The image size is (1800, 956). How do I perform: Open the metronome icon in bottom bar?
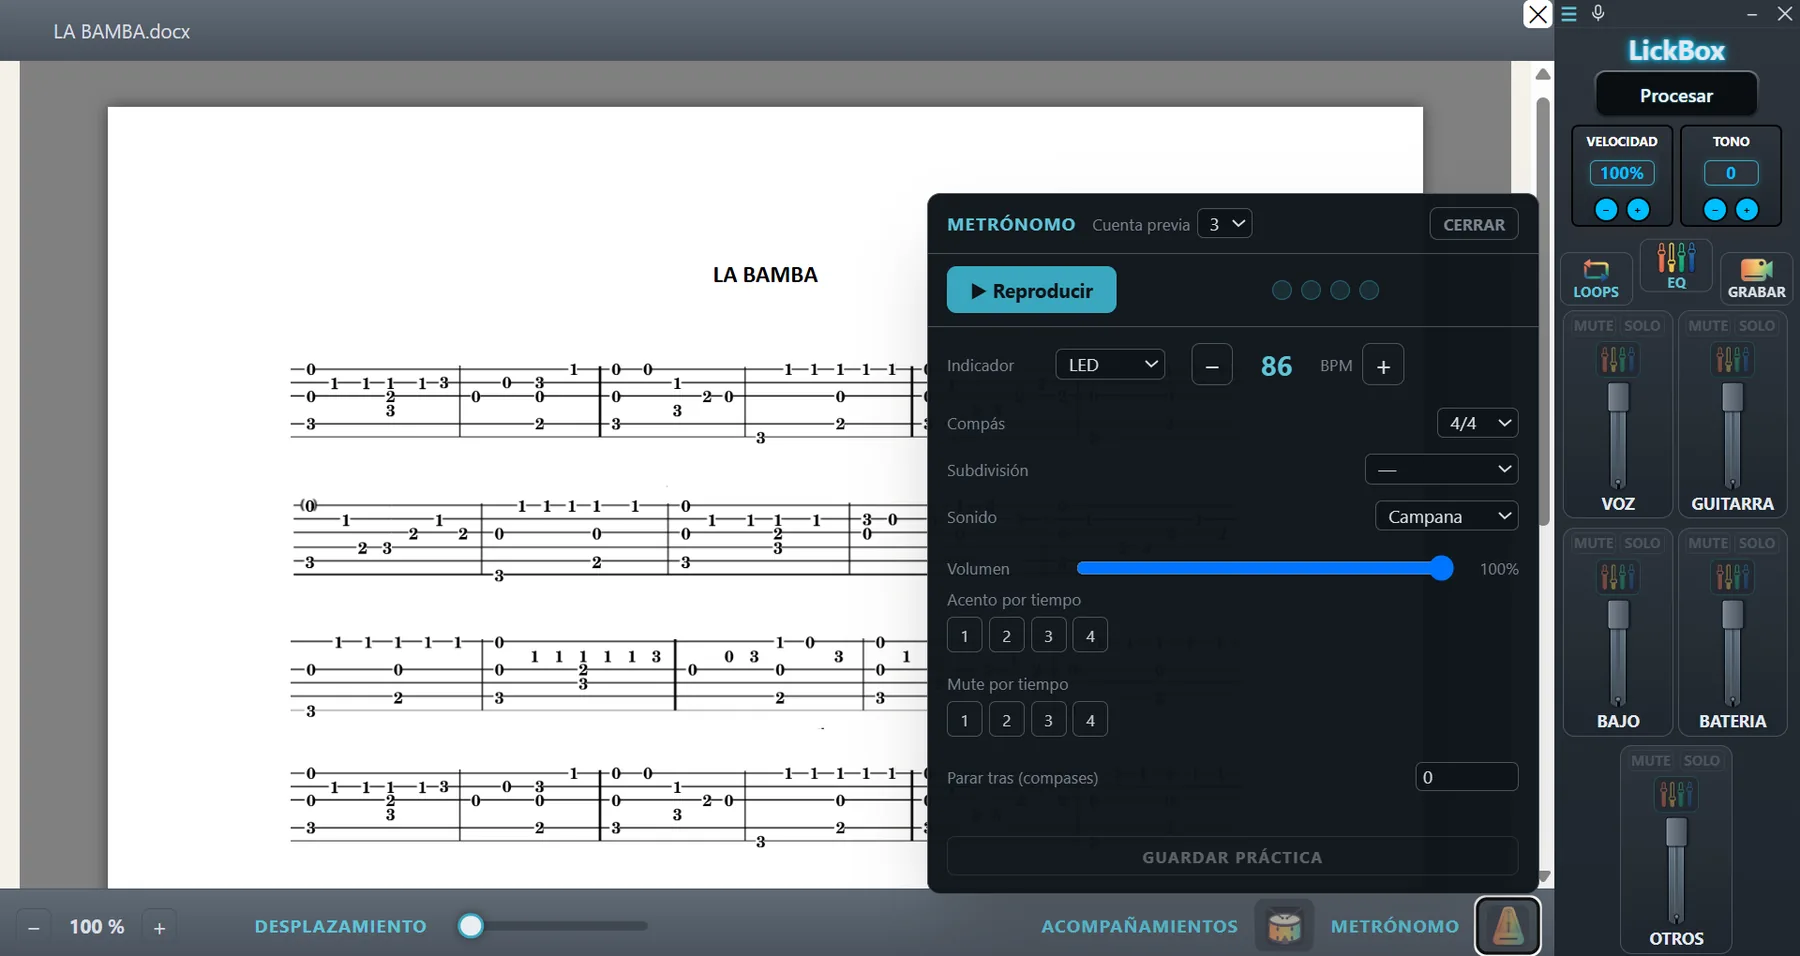tap(1507, 926)
